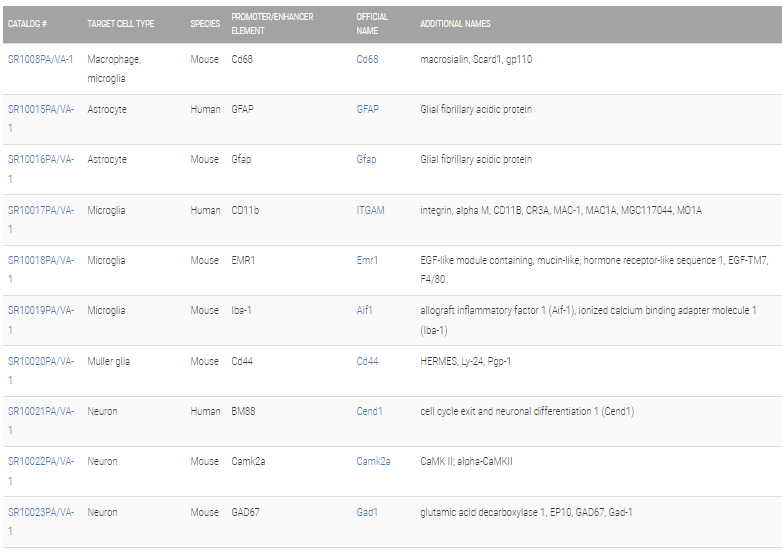Click the ITGAM official name link
This screenshot has height=553, width=782.
[371, 210]
